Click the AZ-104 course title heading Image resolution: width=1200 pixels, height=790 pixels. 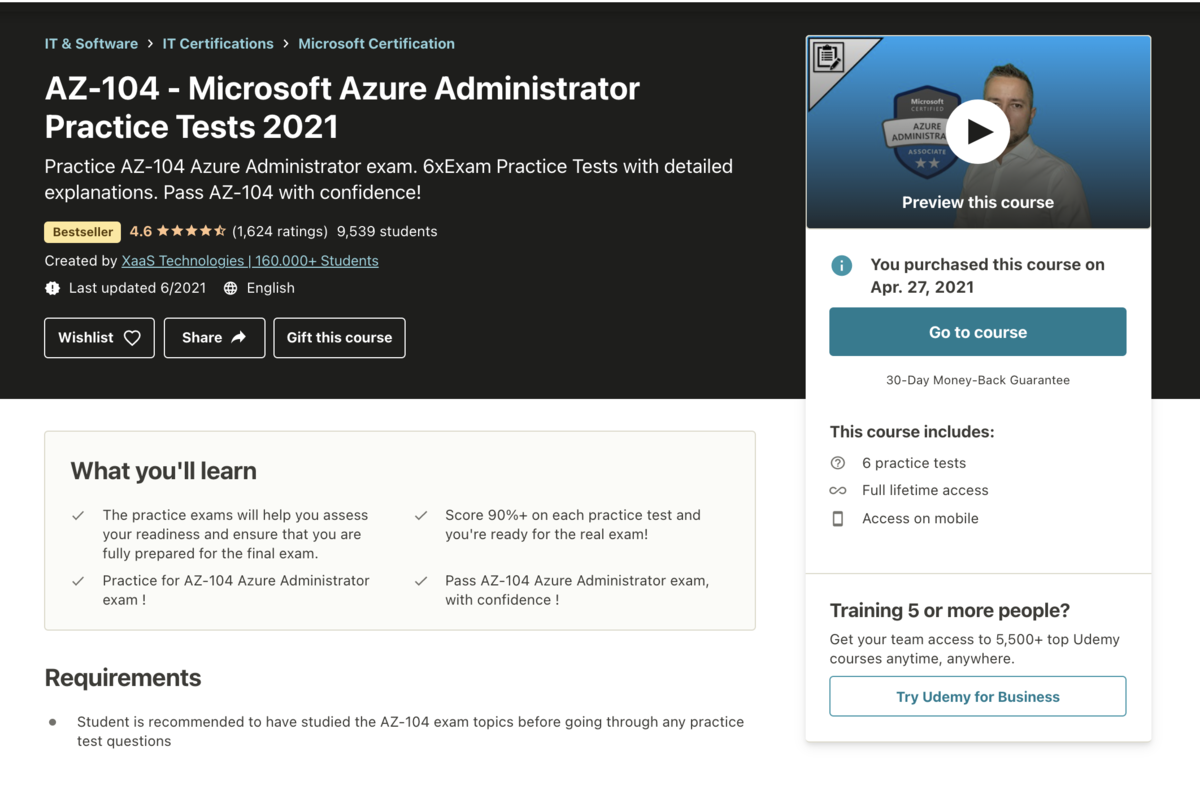[x=342, y=107]
